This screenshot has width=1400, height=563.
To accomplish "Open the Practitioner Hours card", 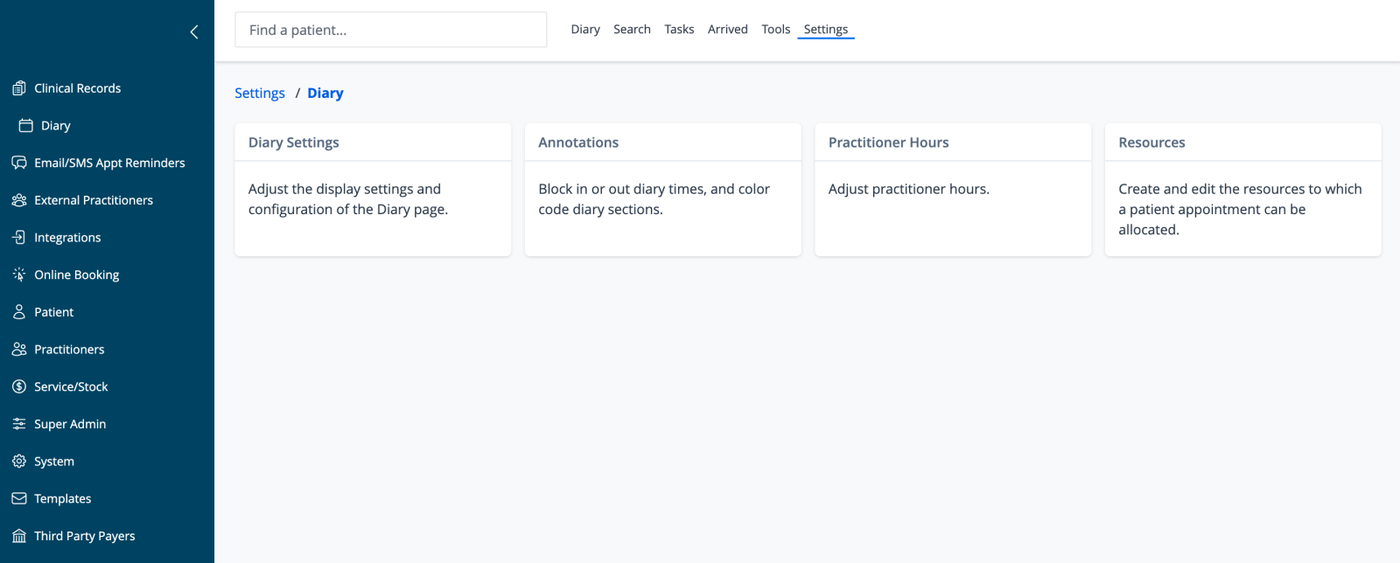I will click(x=953, y=189).
